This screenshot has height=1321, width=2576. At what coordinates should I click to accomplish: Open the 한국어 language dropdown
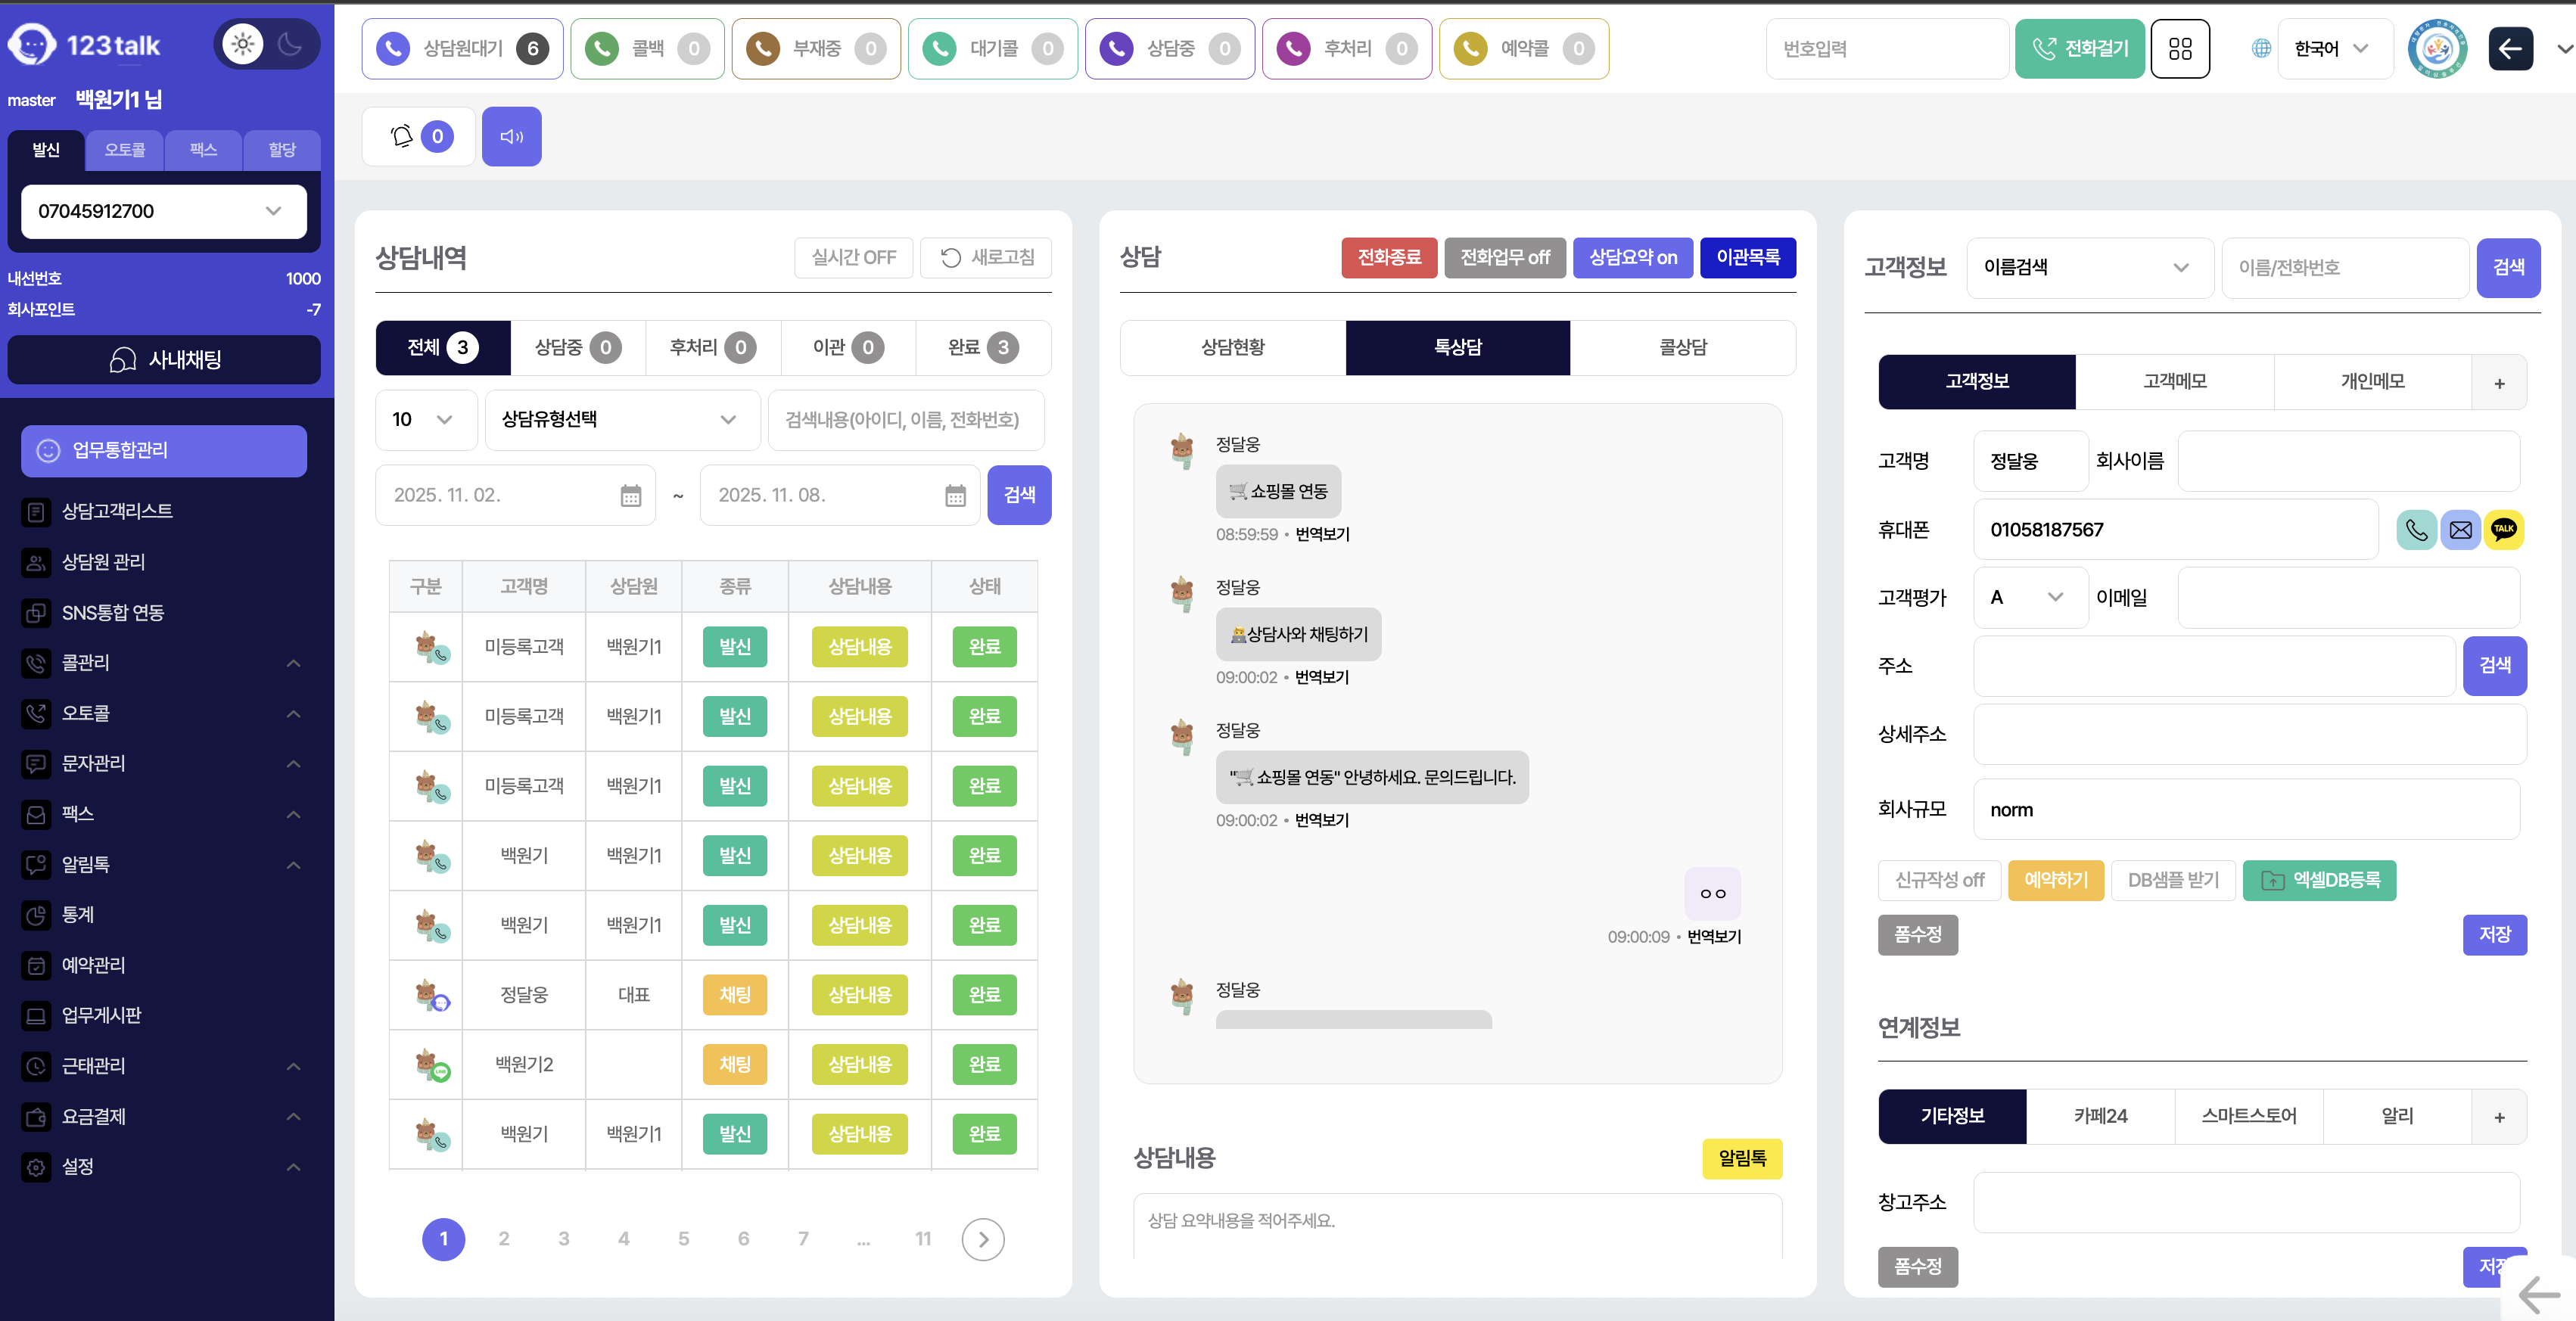(2331, 49)
